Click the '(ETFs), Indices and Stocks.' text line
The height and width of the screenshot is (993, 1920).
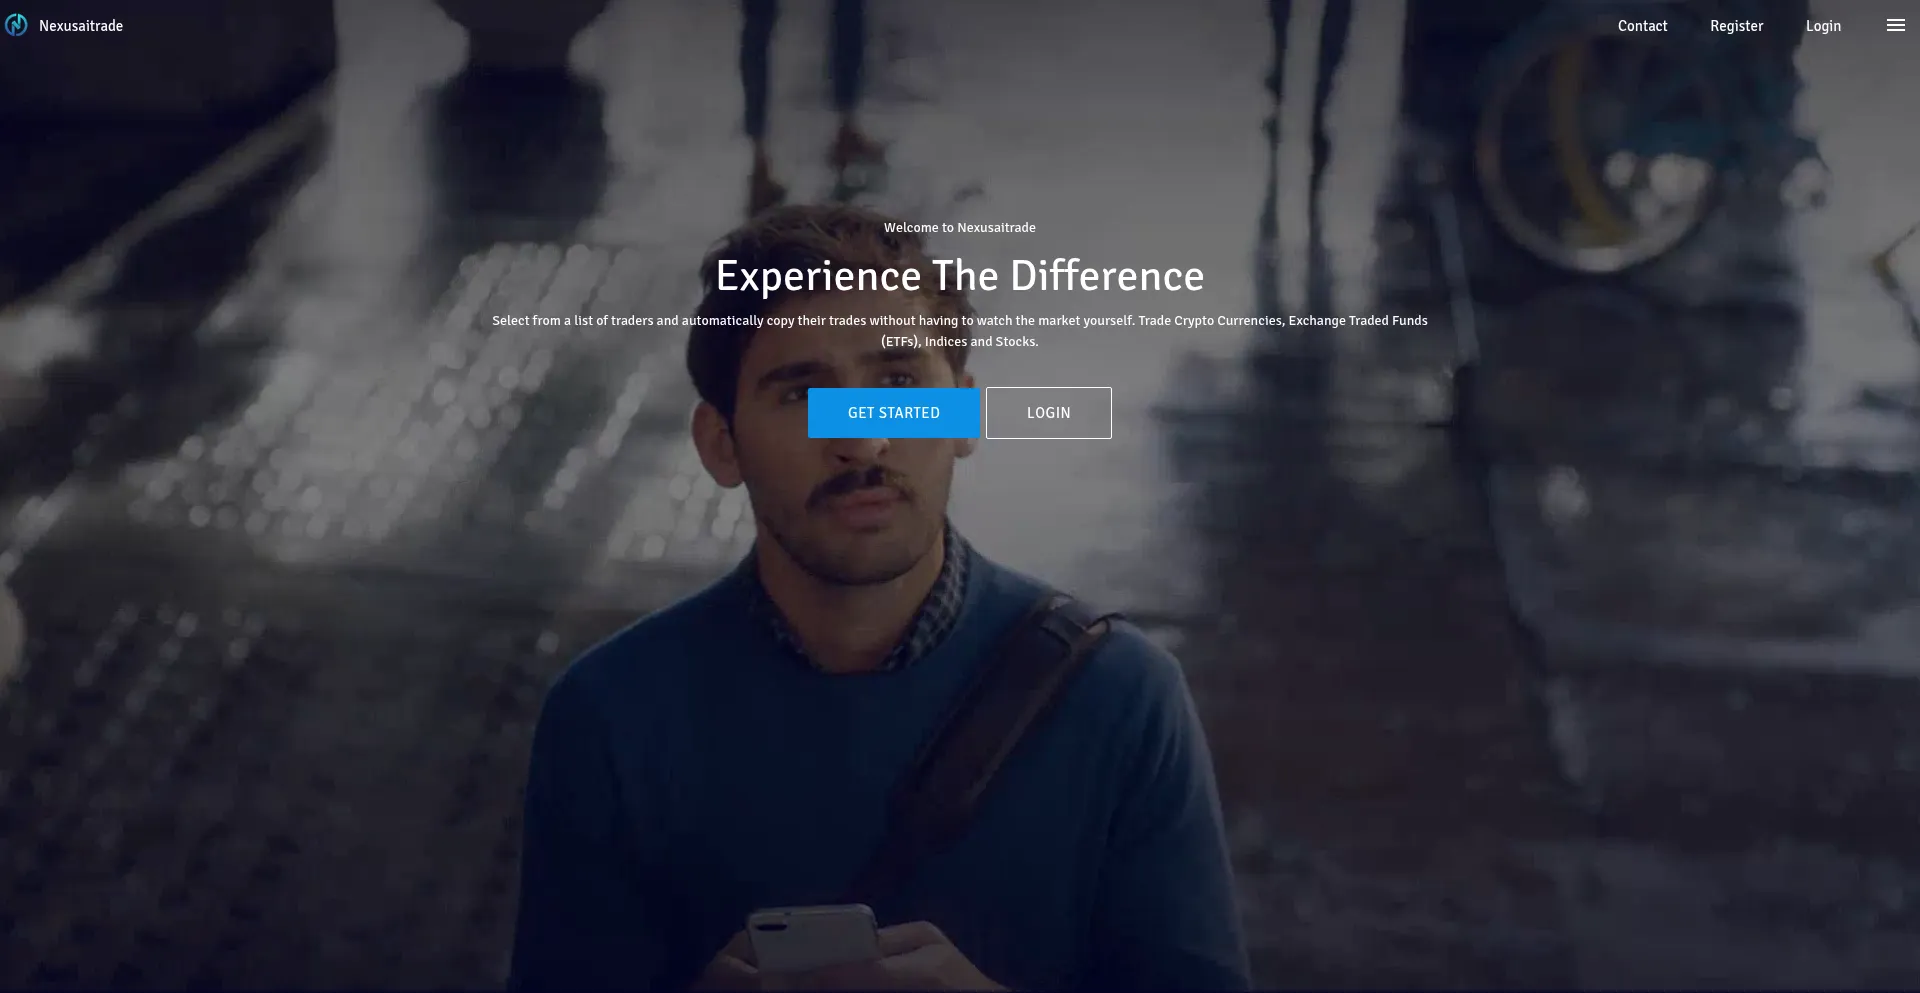[960, 342]
